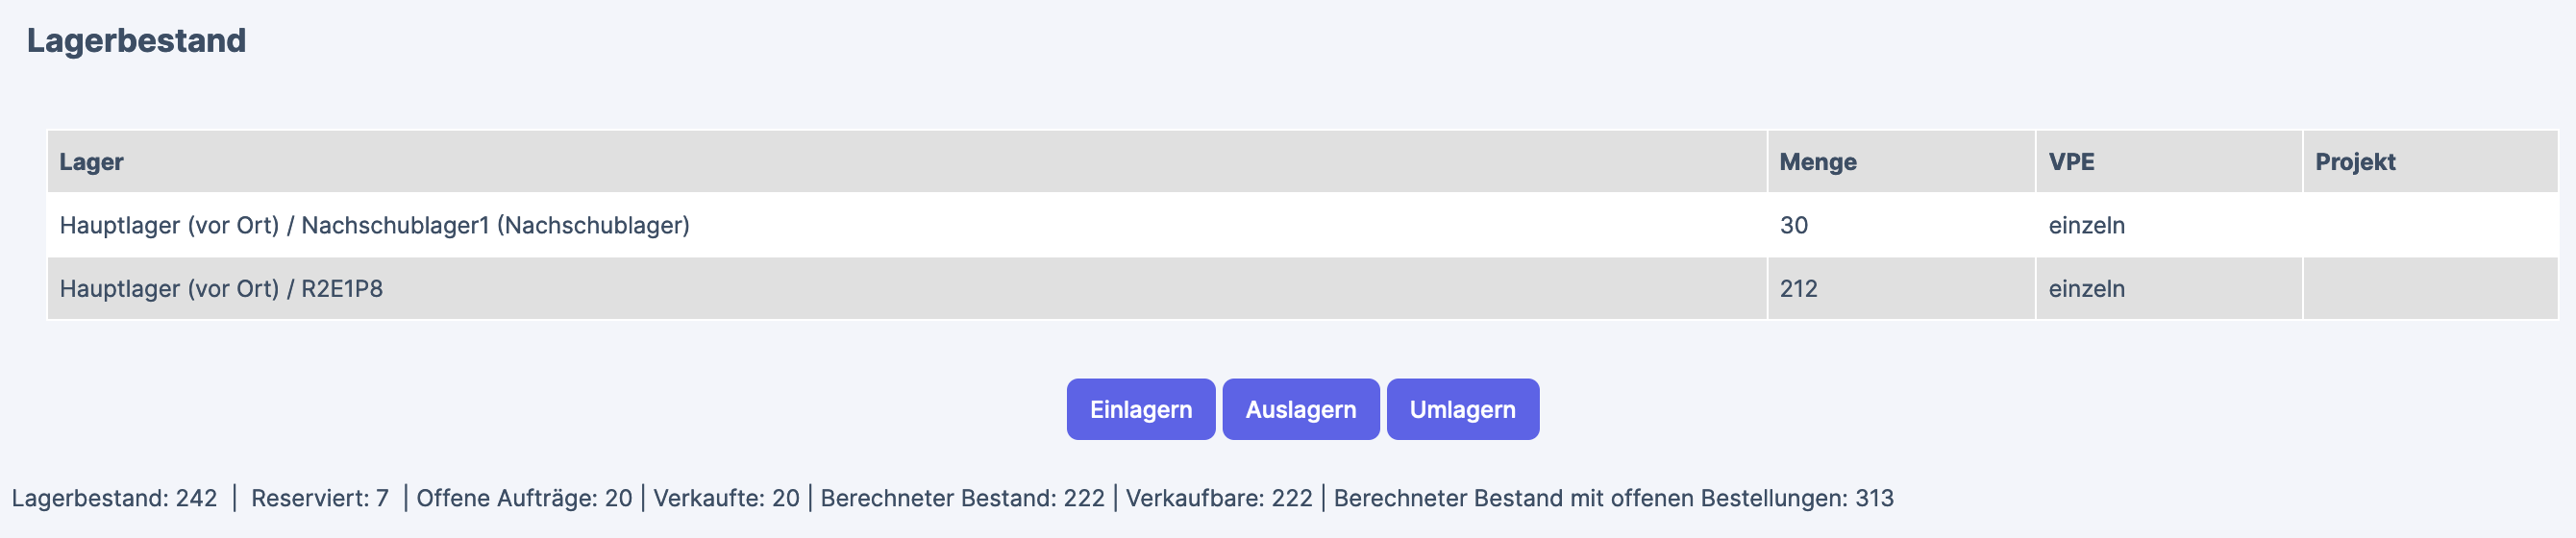Click the VPE column header
This screenshot has height=538, width=2576.
click(2071, 162)
